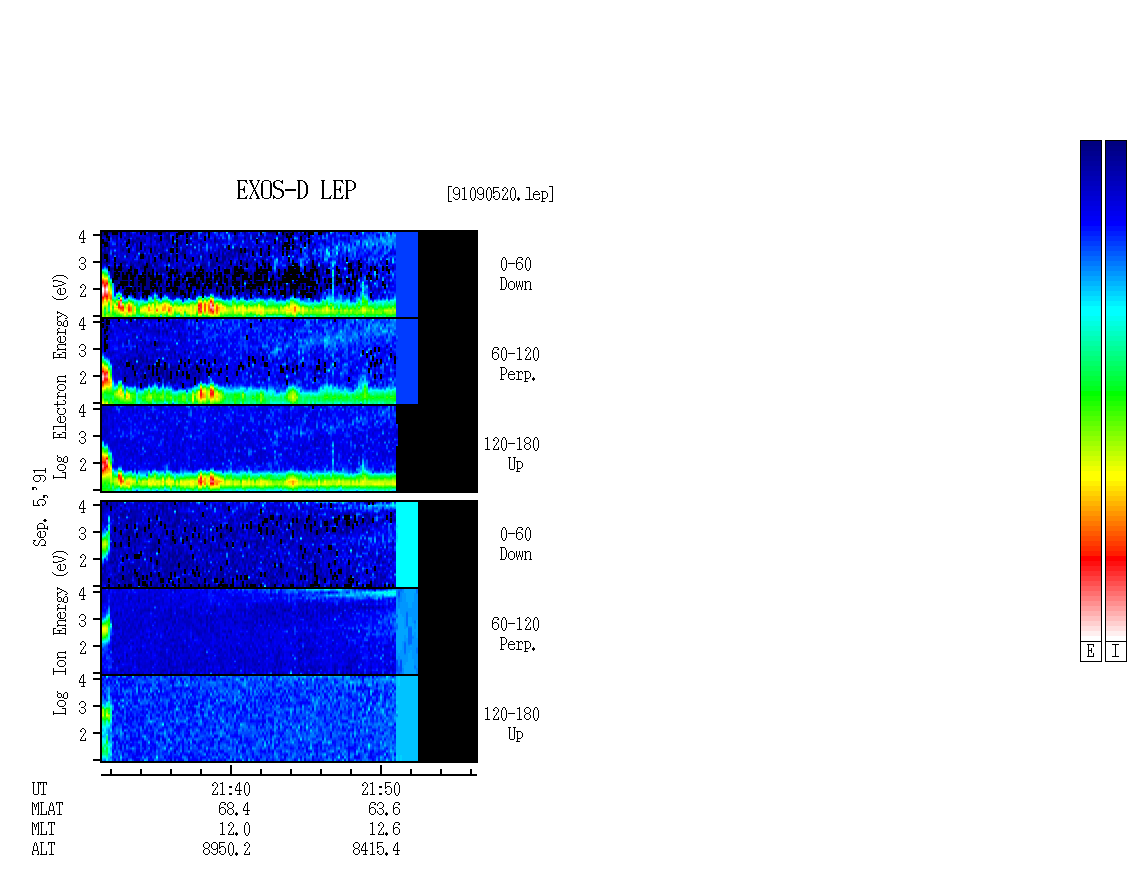Click the time axis tick at 21:50
Image resolution: width=1130 pixels, height=875 pixels.
click(x=381, y=770)
